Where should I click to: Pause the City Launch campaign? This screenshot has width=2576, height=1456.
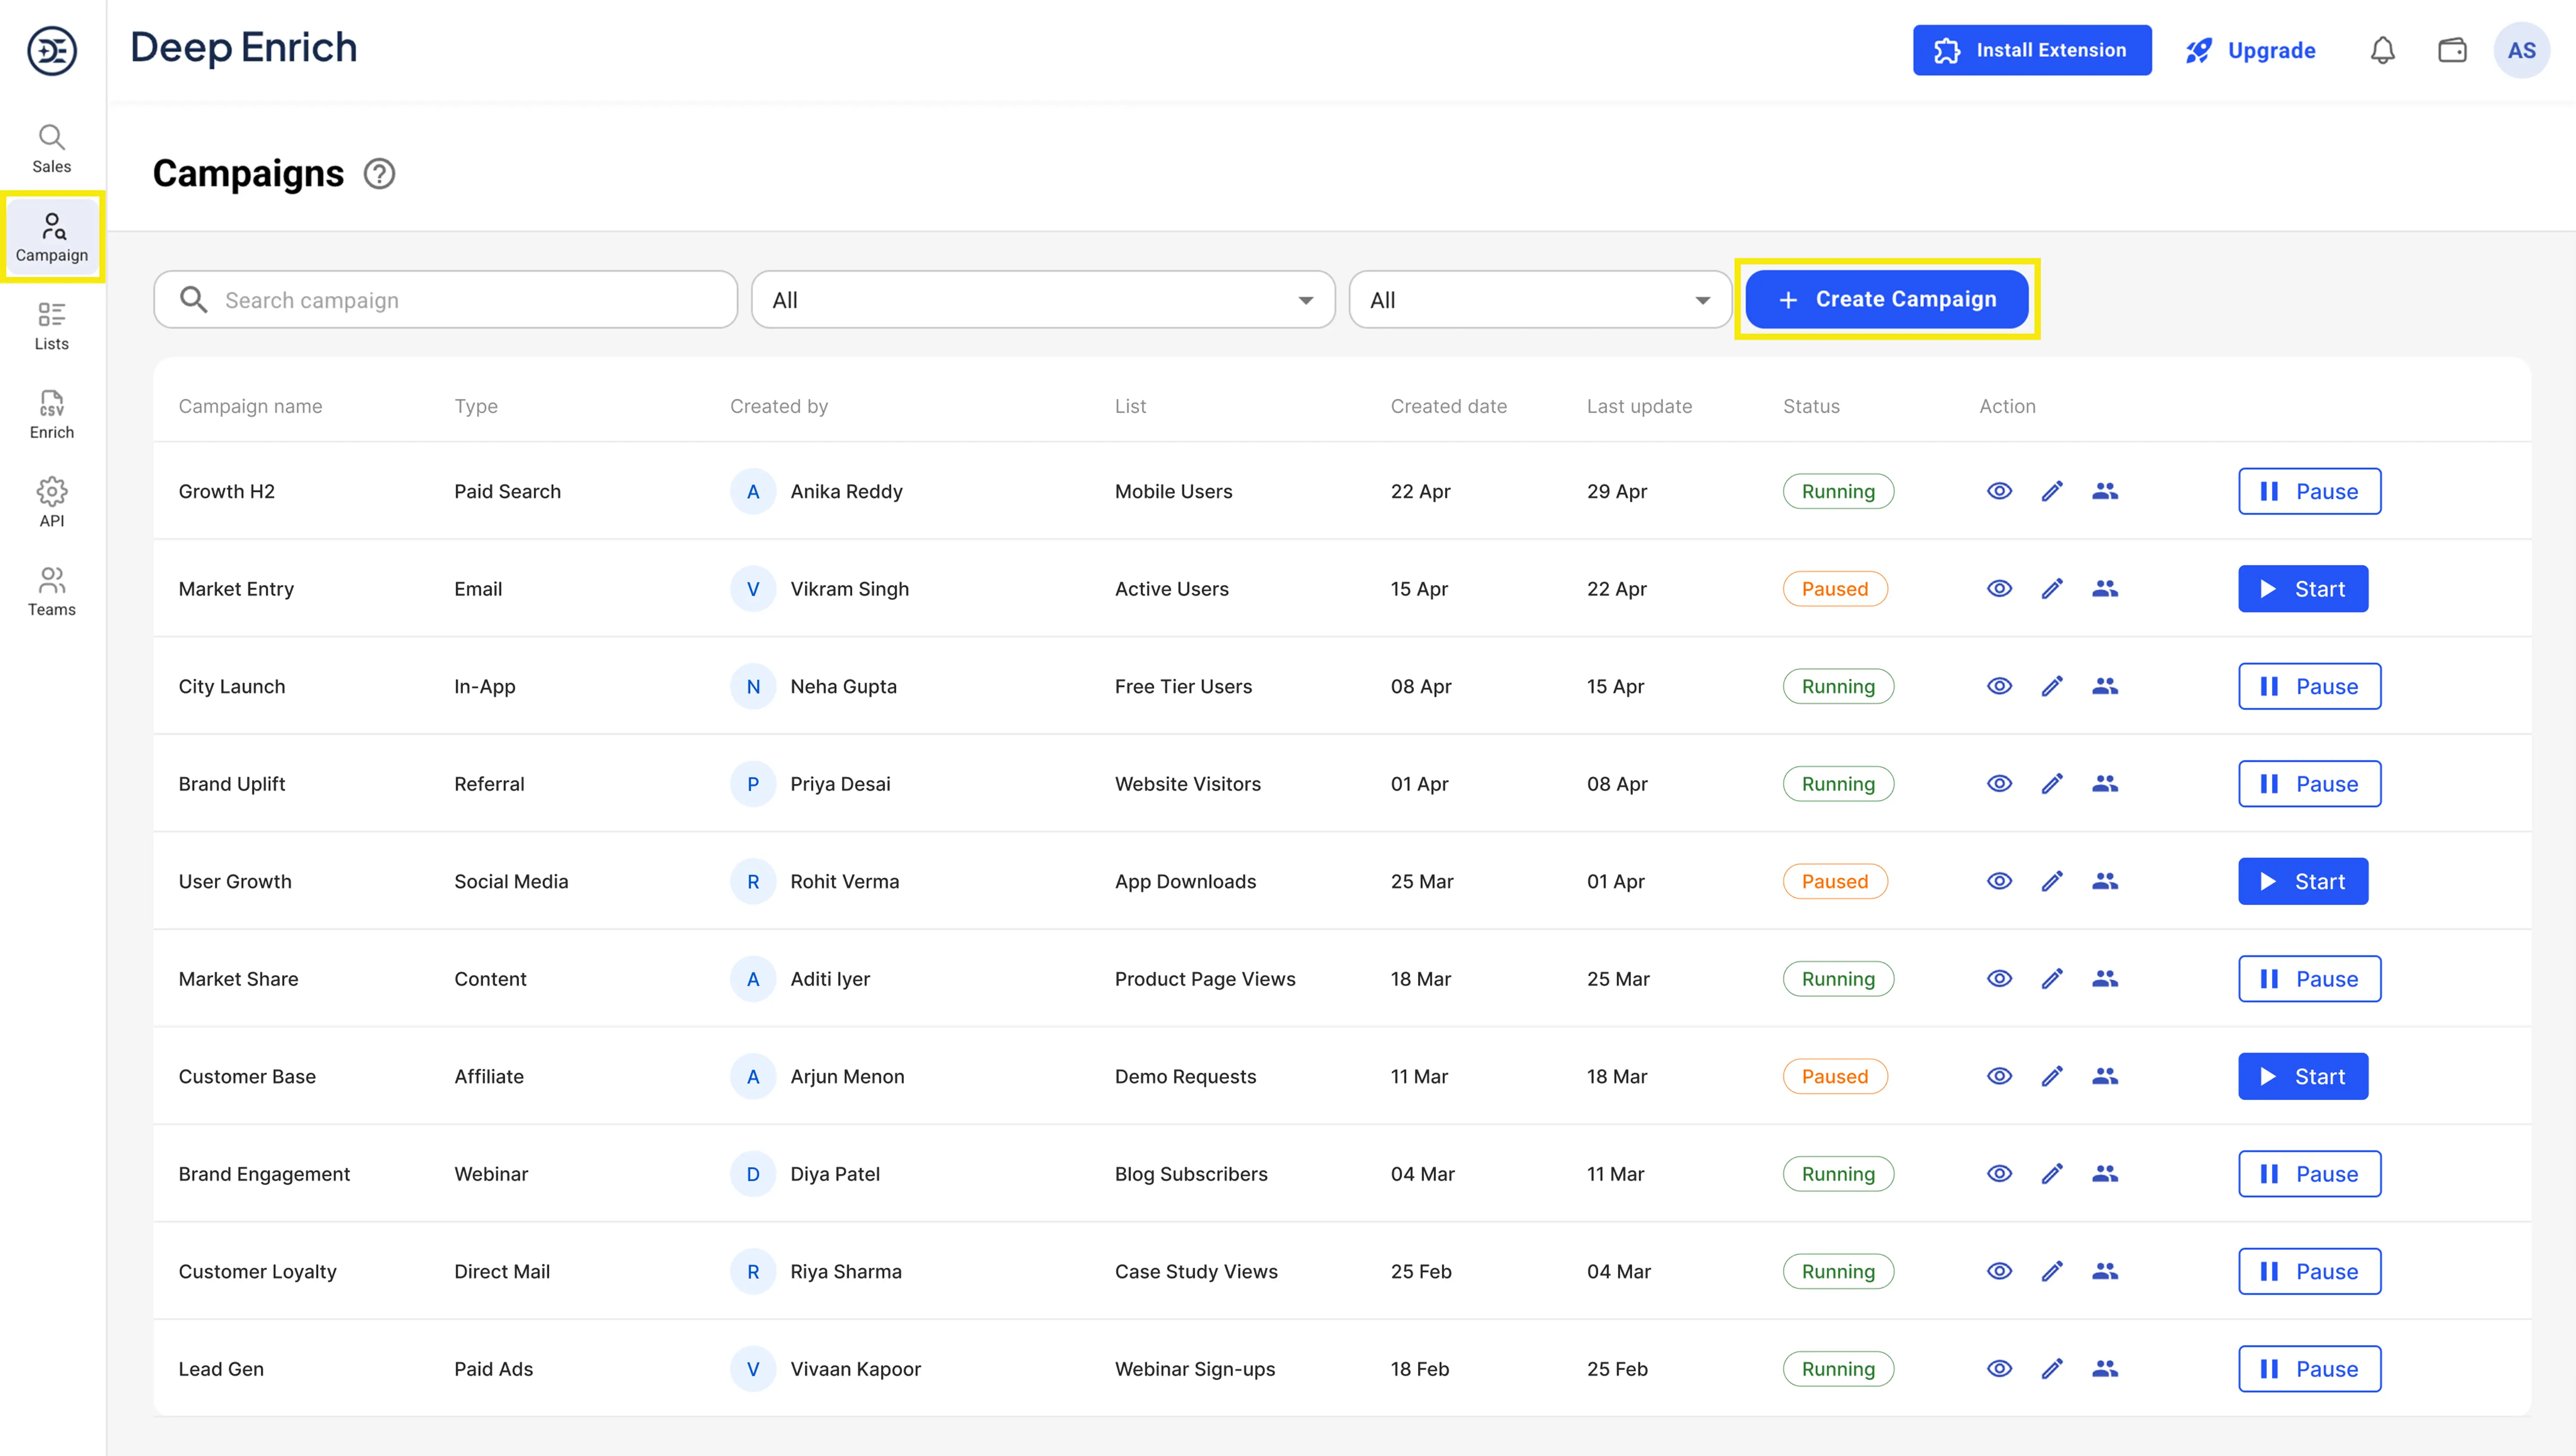[x=2309, y=686]
